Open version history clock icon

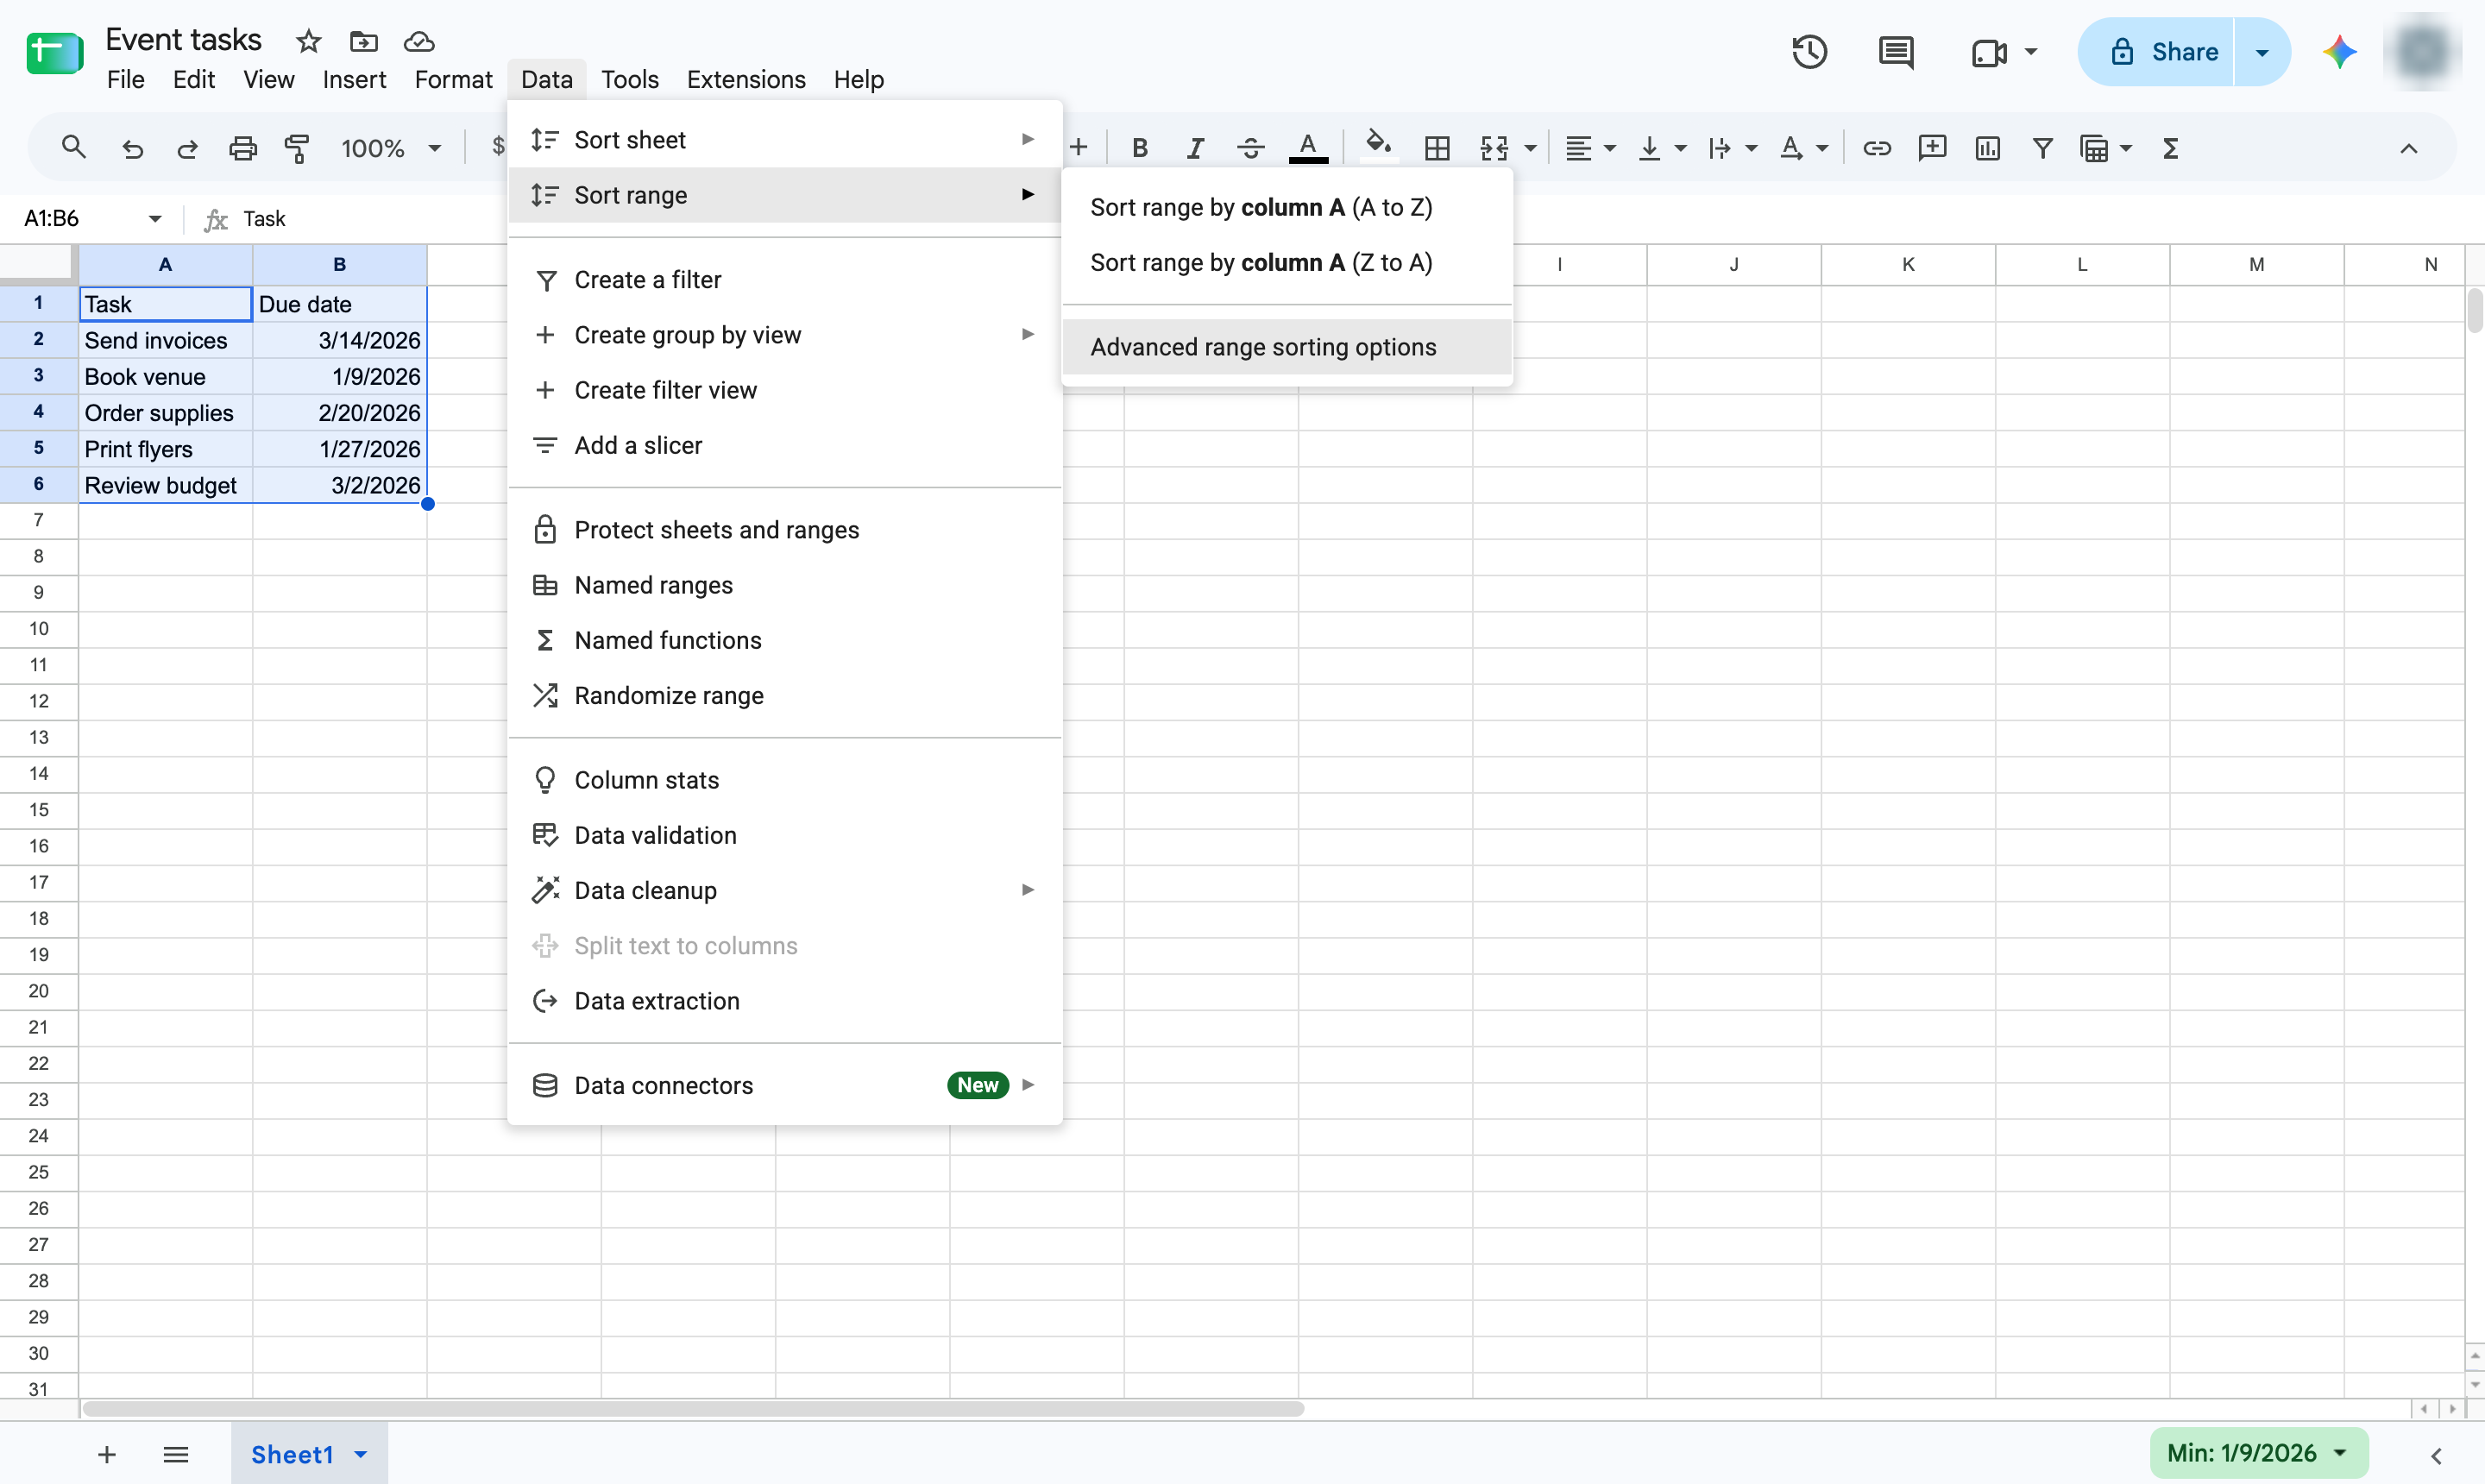pyautogui.click(x=1809, y=52)
